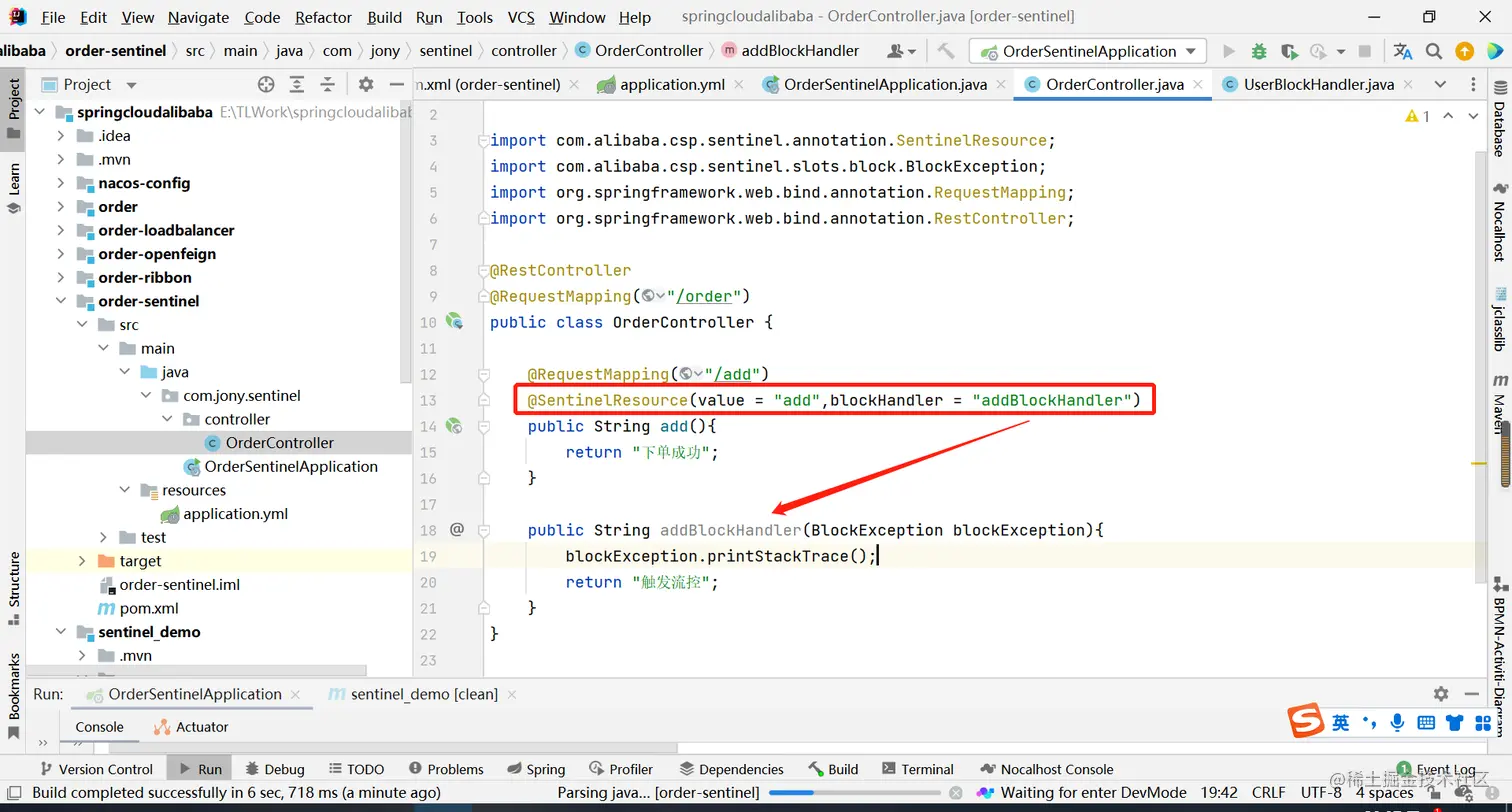Toggle the Bookmarks tool window on the left stripe

(x=14, y=697)
